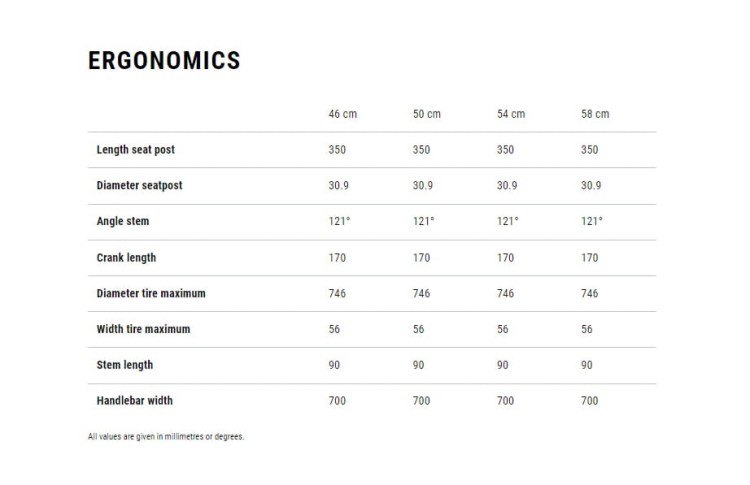This screenshot has width=750, height=485.
Task: Select the 50 cm column header
Action: [427, 114]
